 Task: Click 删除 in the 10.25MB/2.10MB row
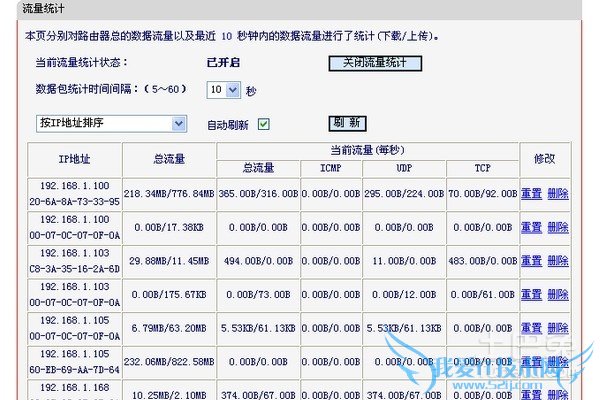pyautogui.click(x=558, y=394)
